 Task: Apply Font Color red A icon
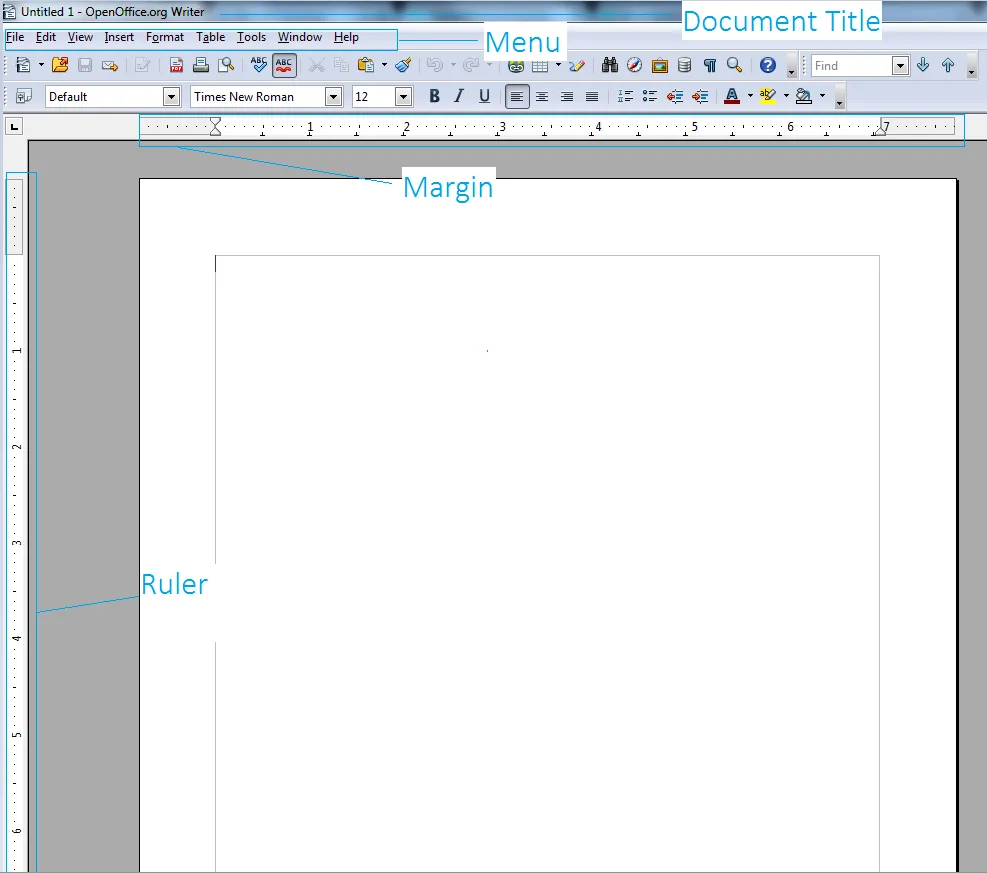(731, 96)
